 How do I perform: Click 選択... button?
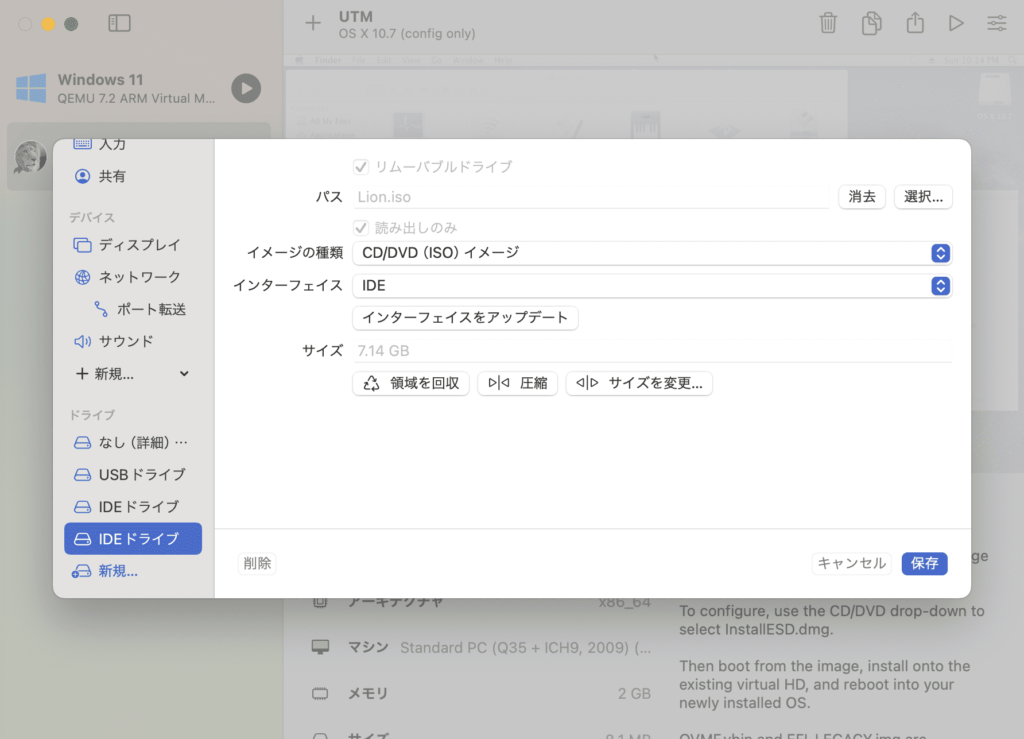pyautogui.click(x=923, y=197)
